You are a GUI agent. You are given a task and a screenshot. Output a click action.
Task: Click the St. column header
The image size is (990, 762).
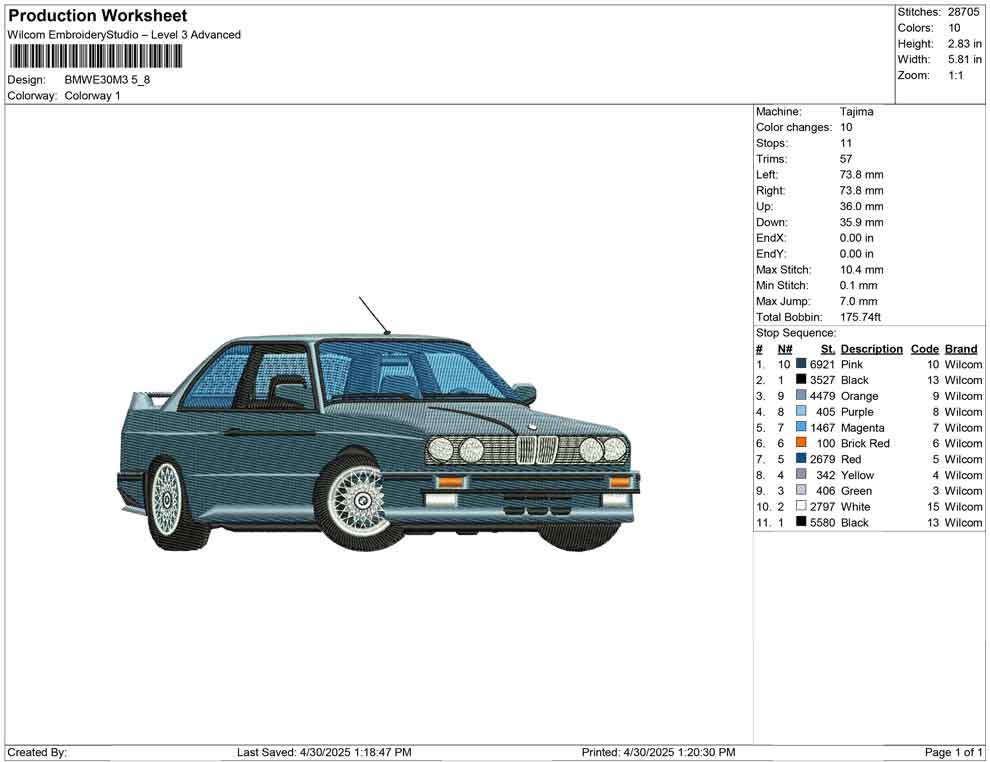827,349
